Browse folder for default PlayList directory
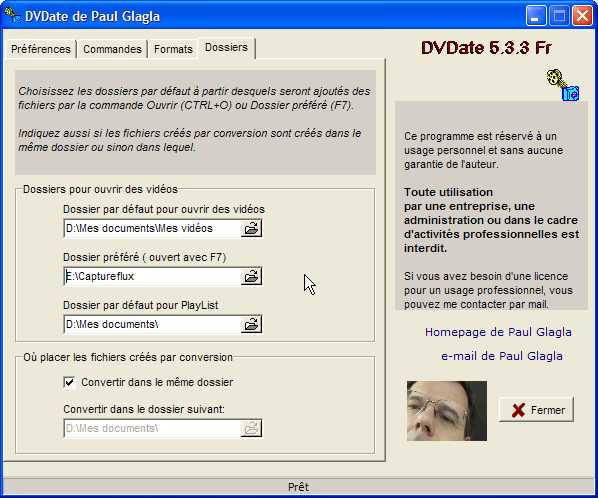Viewport: 598px width, 498px height. [x=251, y=324]
